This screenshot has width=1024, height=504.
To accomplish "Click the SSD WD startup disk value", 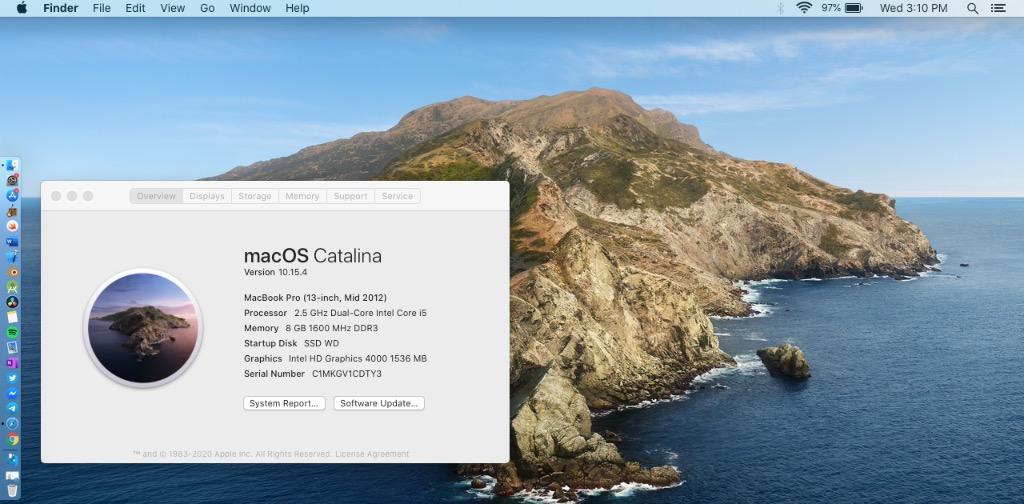I will tap(321, 343).
